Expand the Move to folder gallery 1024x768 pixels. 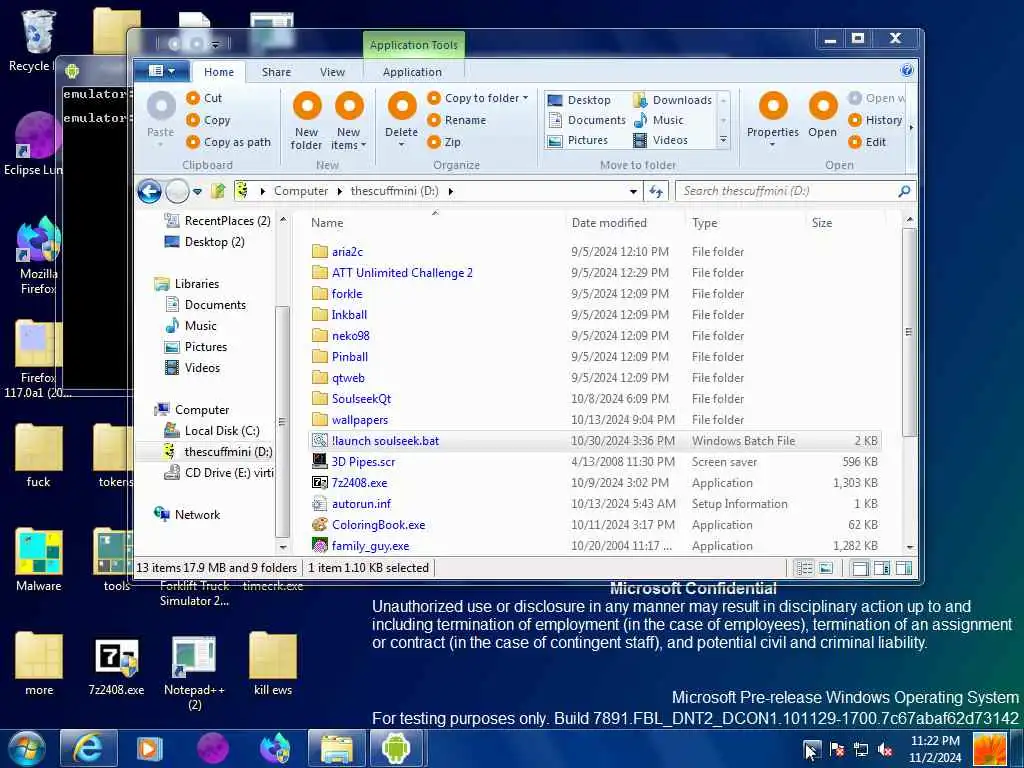click(x=724, y=140)
